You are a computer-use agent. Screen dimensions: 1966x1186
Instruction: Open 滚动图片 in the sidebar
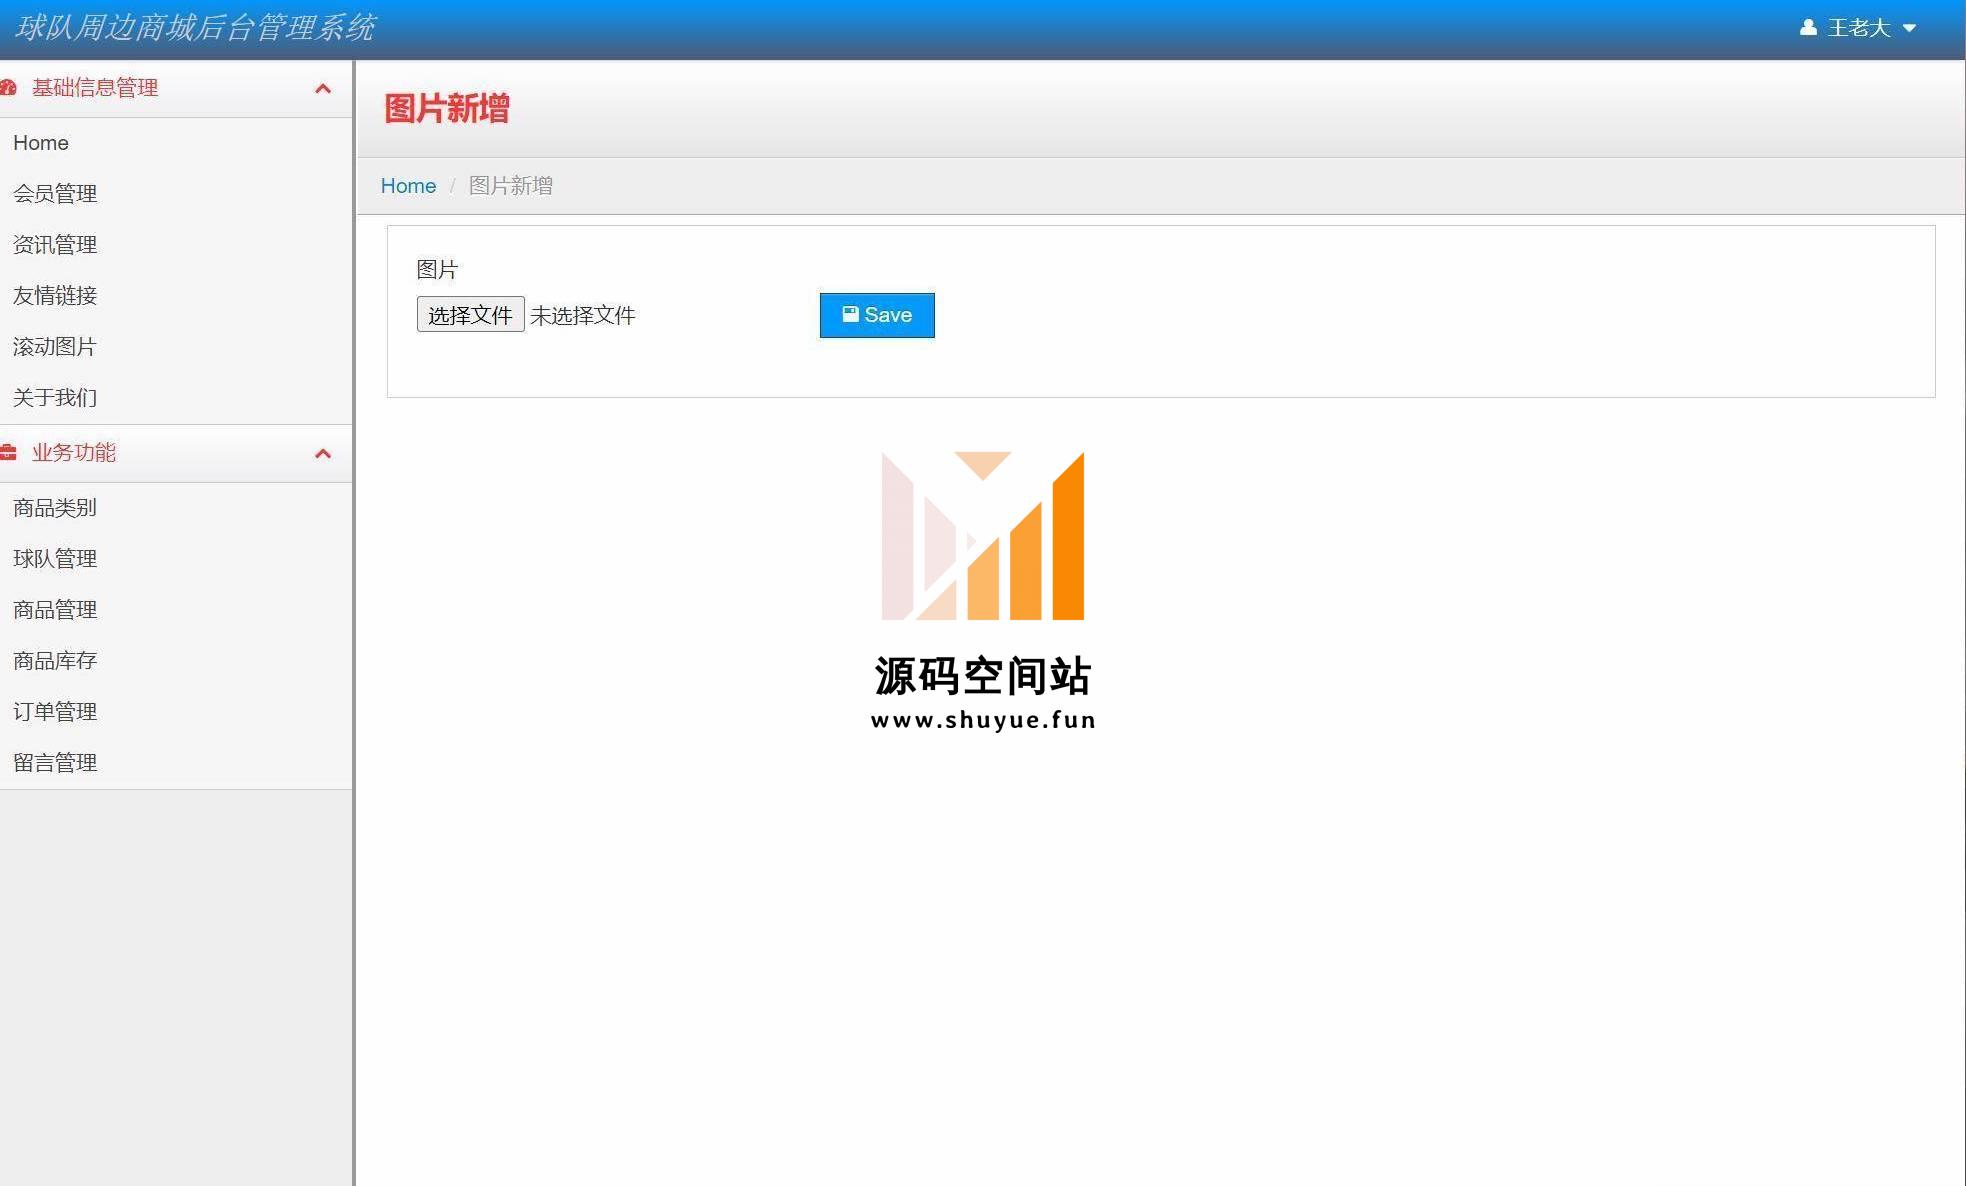point(55,347)
